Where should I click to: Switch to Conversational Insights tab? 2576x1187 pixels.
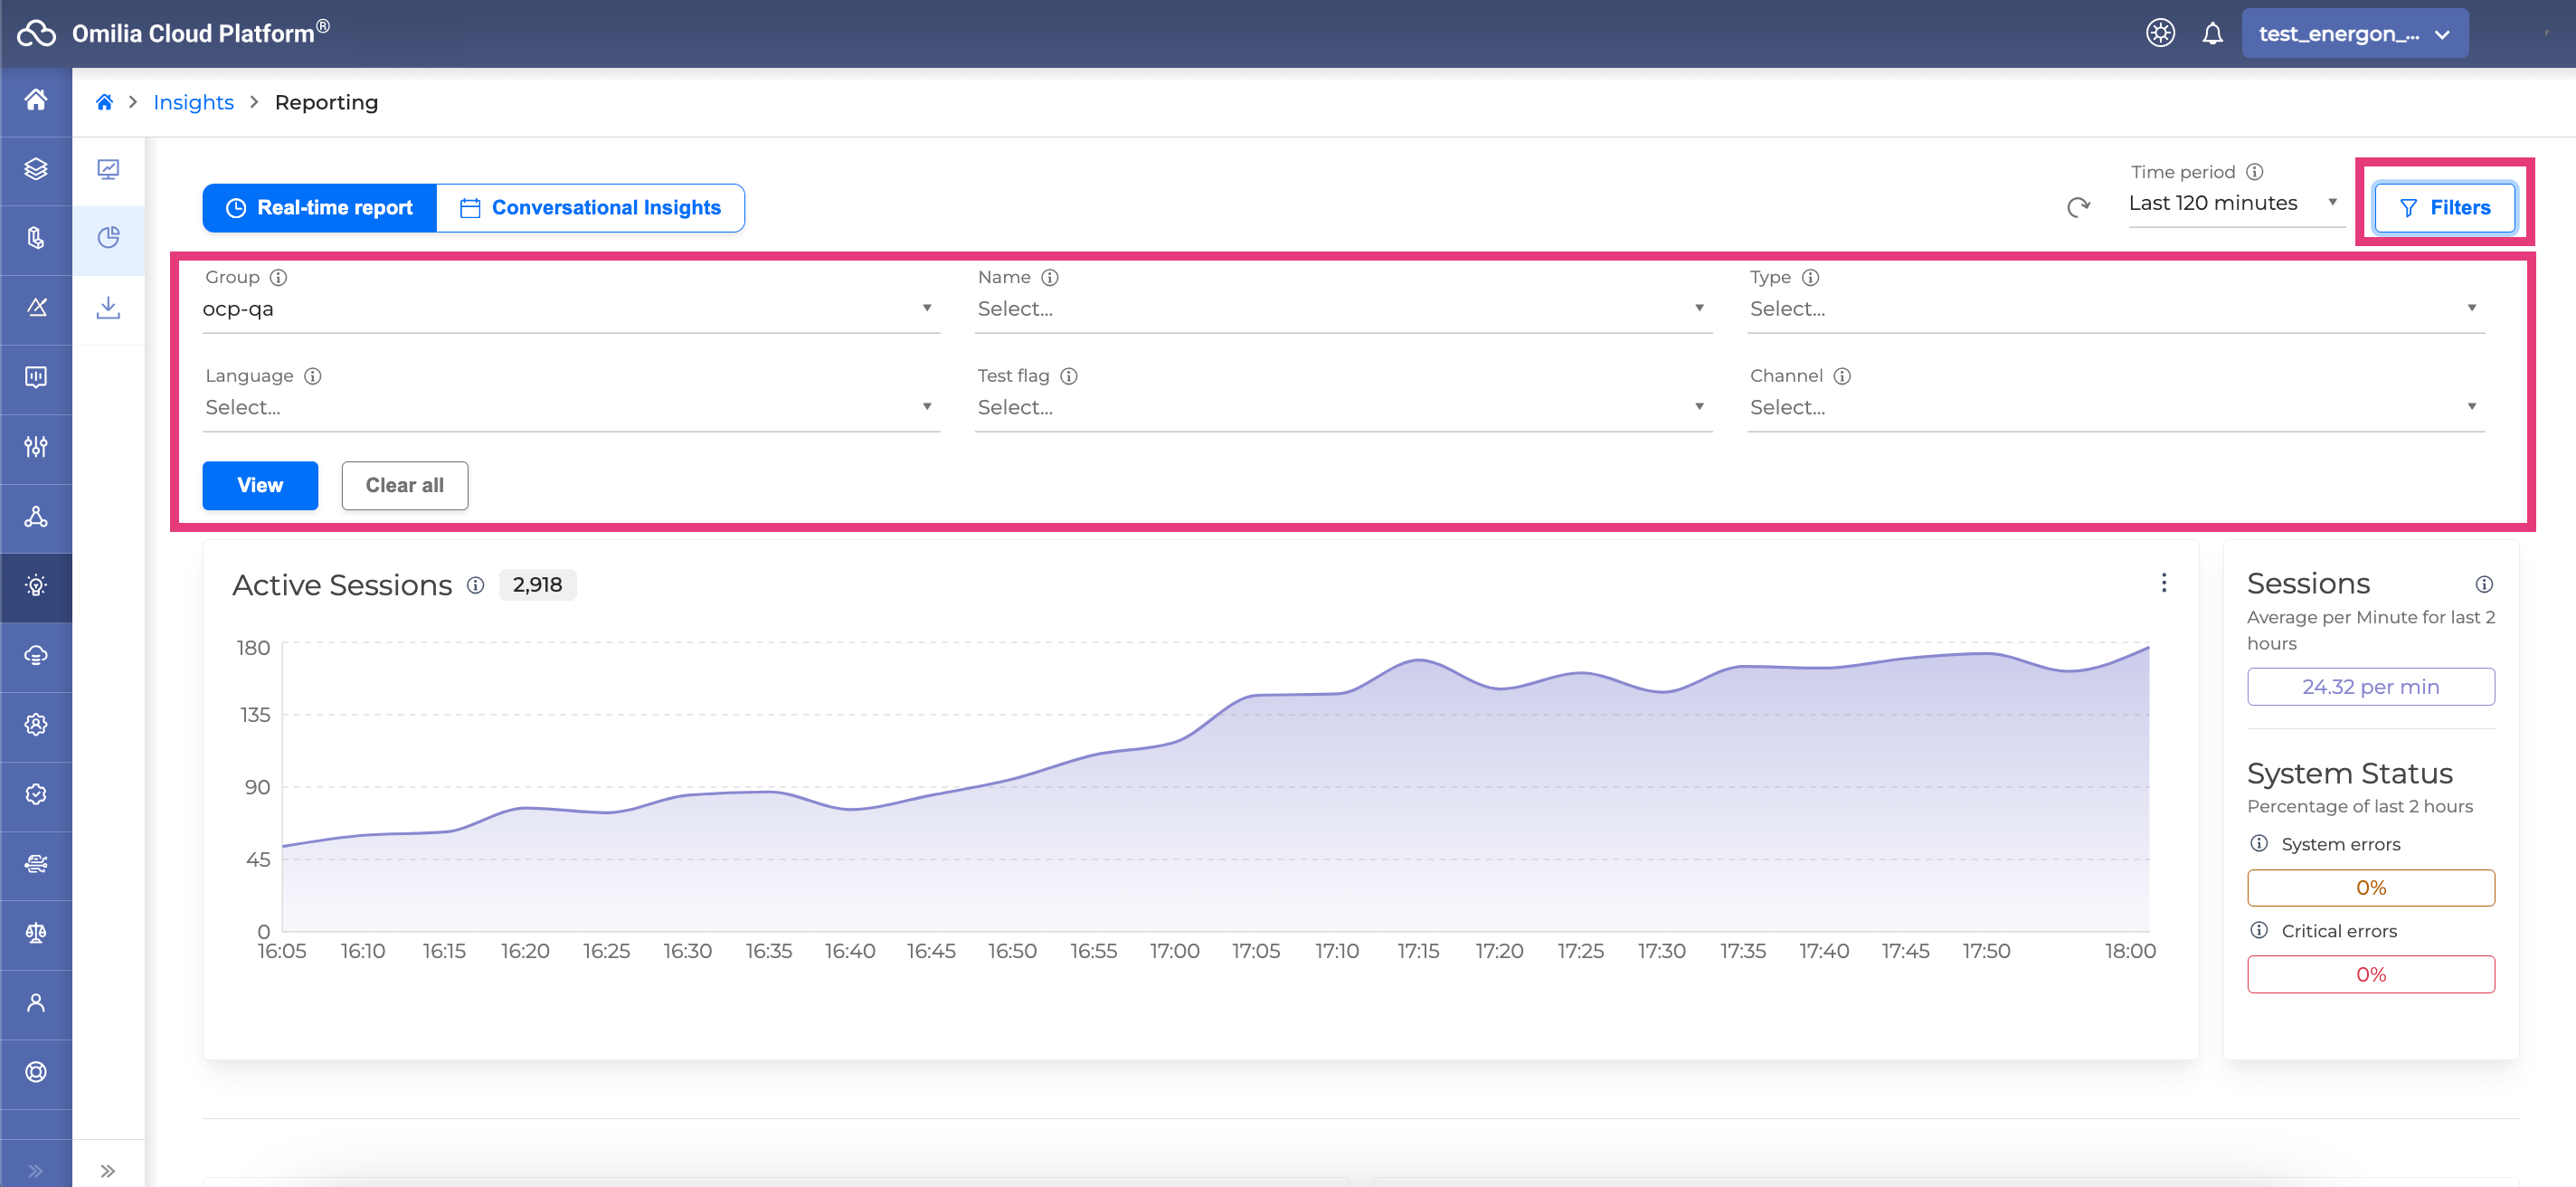point(590,208)
